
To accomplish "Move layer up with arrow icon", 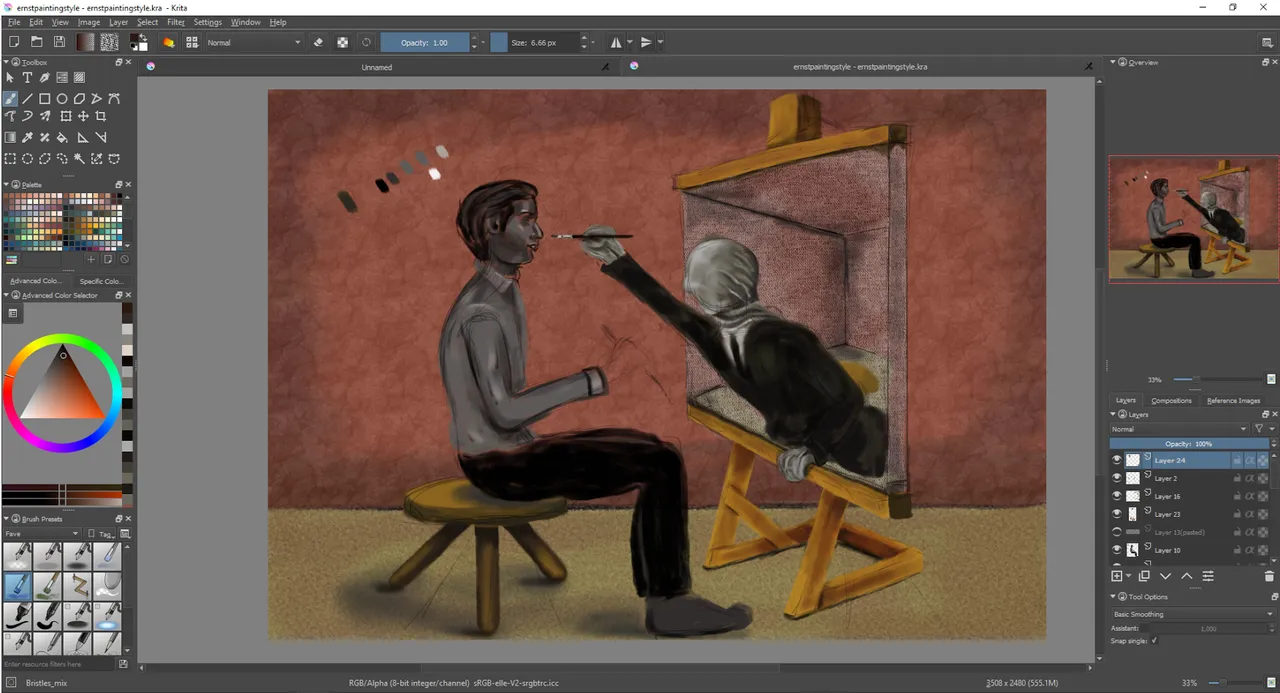I will pyautogui.click(x=1187, y=576).
